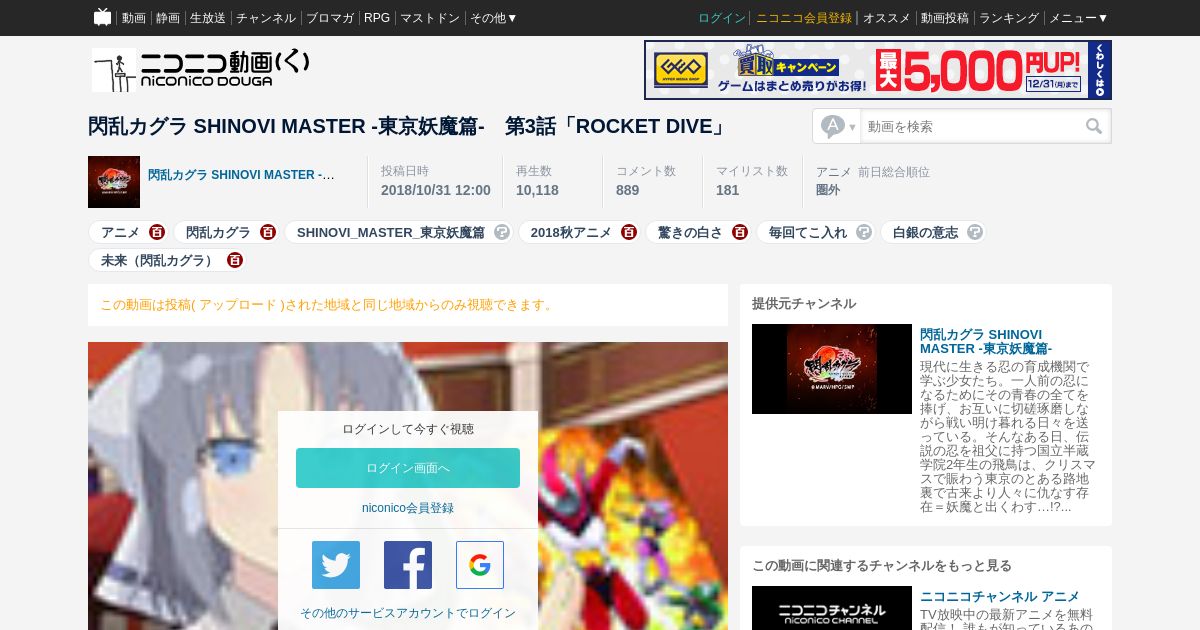Image resolution: width=1200 pixels, height=630 pixels.
Task: Select the 毎回てこ入れ tag
Action: (x=808, y=232)
